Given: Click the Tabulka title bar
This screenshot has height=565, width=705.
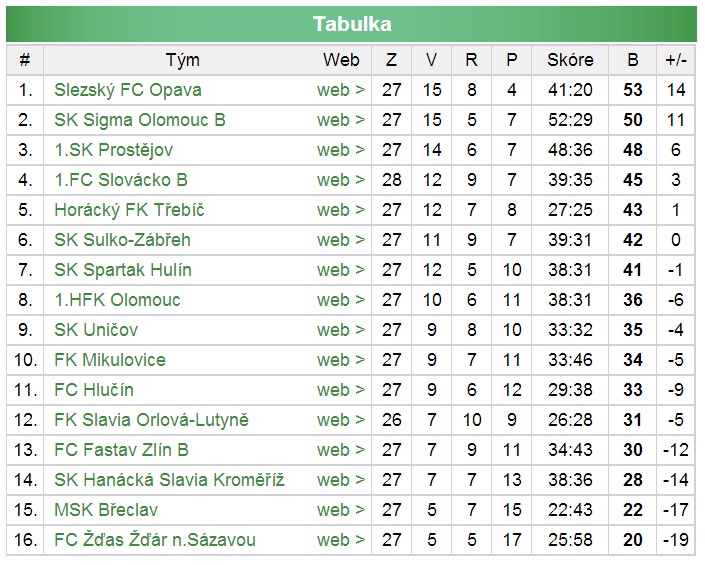Looking at the screenshot, I should click(352, 24).
